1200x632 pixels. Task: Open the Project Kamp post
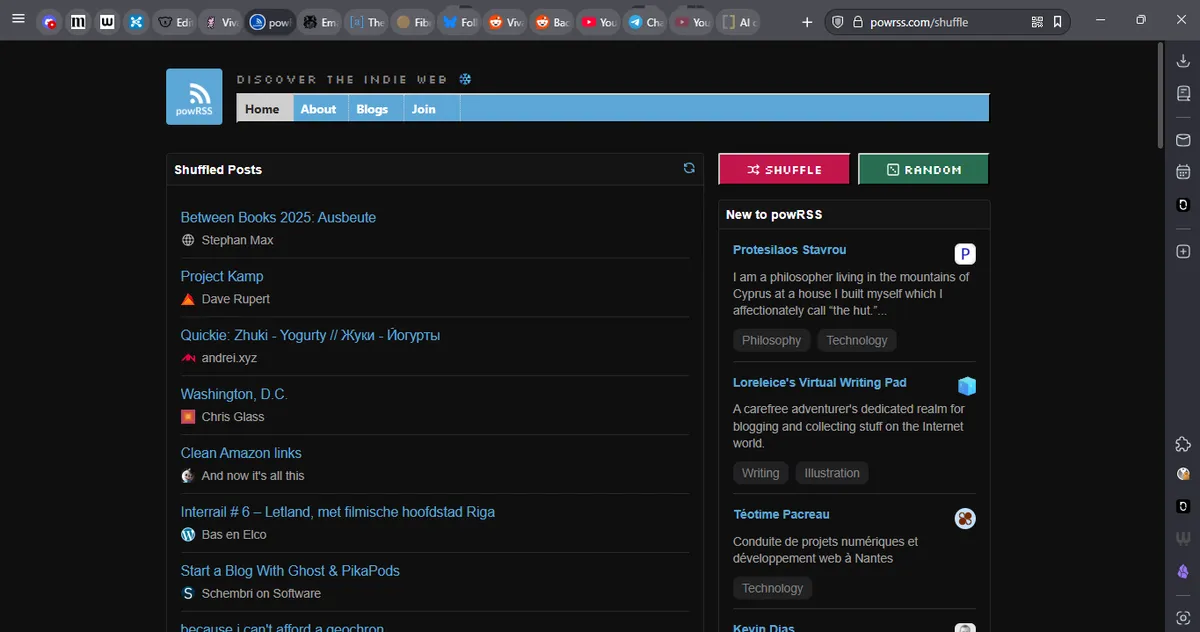pos(222,276)
